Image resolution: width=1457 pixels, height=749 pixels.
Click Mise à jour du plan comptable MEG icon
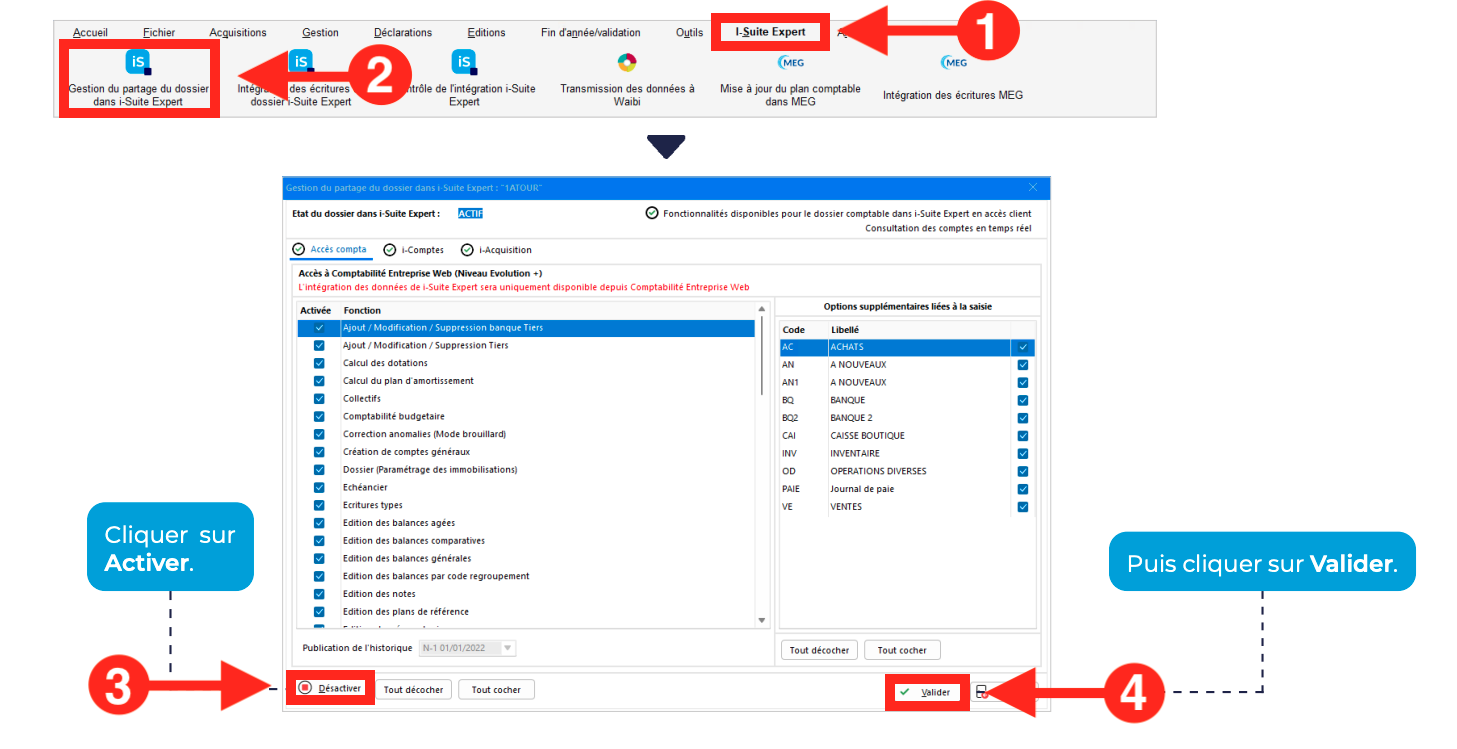[x=790, y=62]
